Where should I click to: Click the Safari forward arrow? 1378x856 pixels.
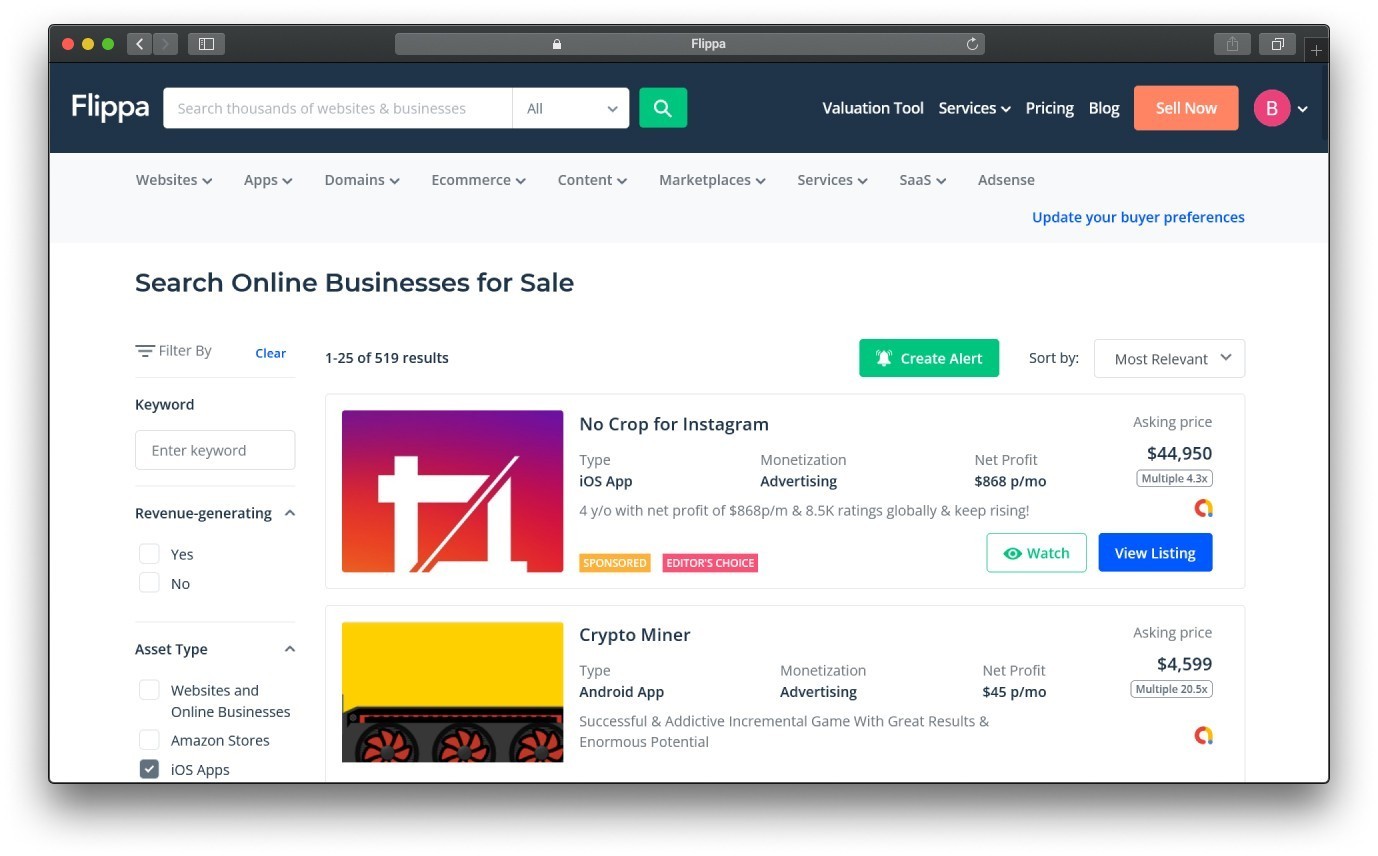[x=165, y=44]
